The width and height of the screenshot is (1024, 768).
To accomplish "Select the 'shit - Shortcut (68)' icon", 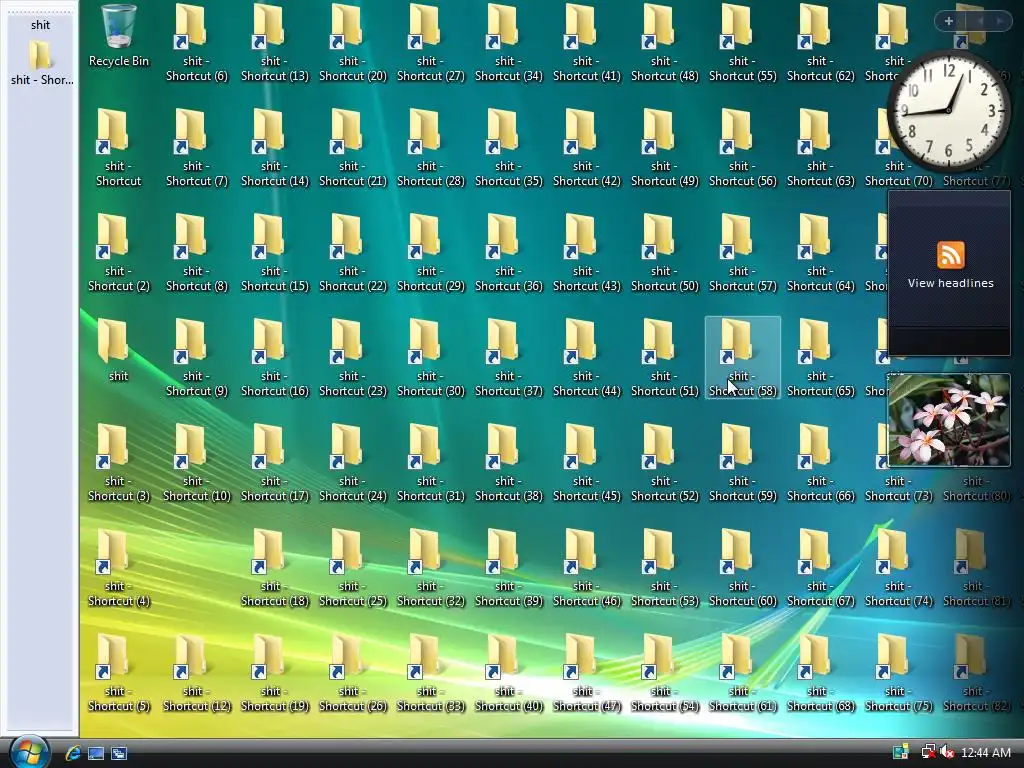I will point(820,673).
